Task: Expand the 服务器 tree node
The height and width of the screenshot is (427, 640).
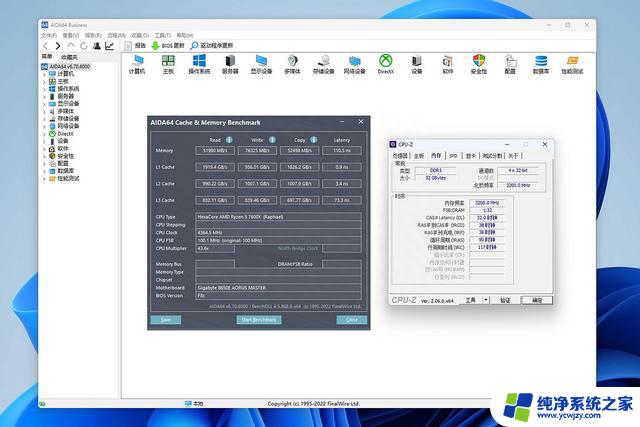Action: pyautogui.click(x=44, y=96)
